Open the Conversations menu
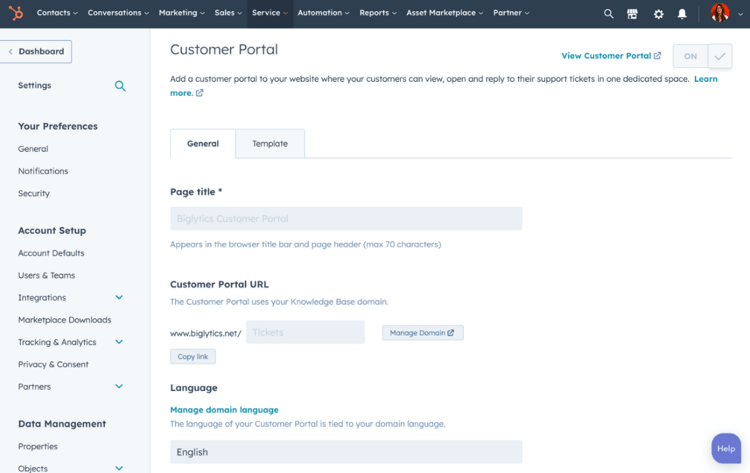Image resolution: width=750 pixels, height=473 pixels. point(118,13)
